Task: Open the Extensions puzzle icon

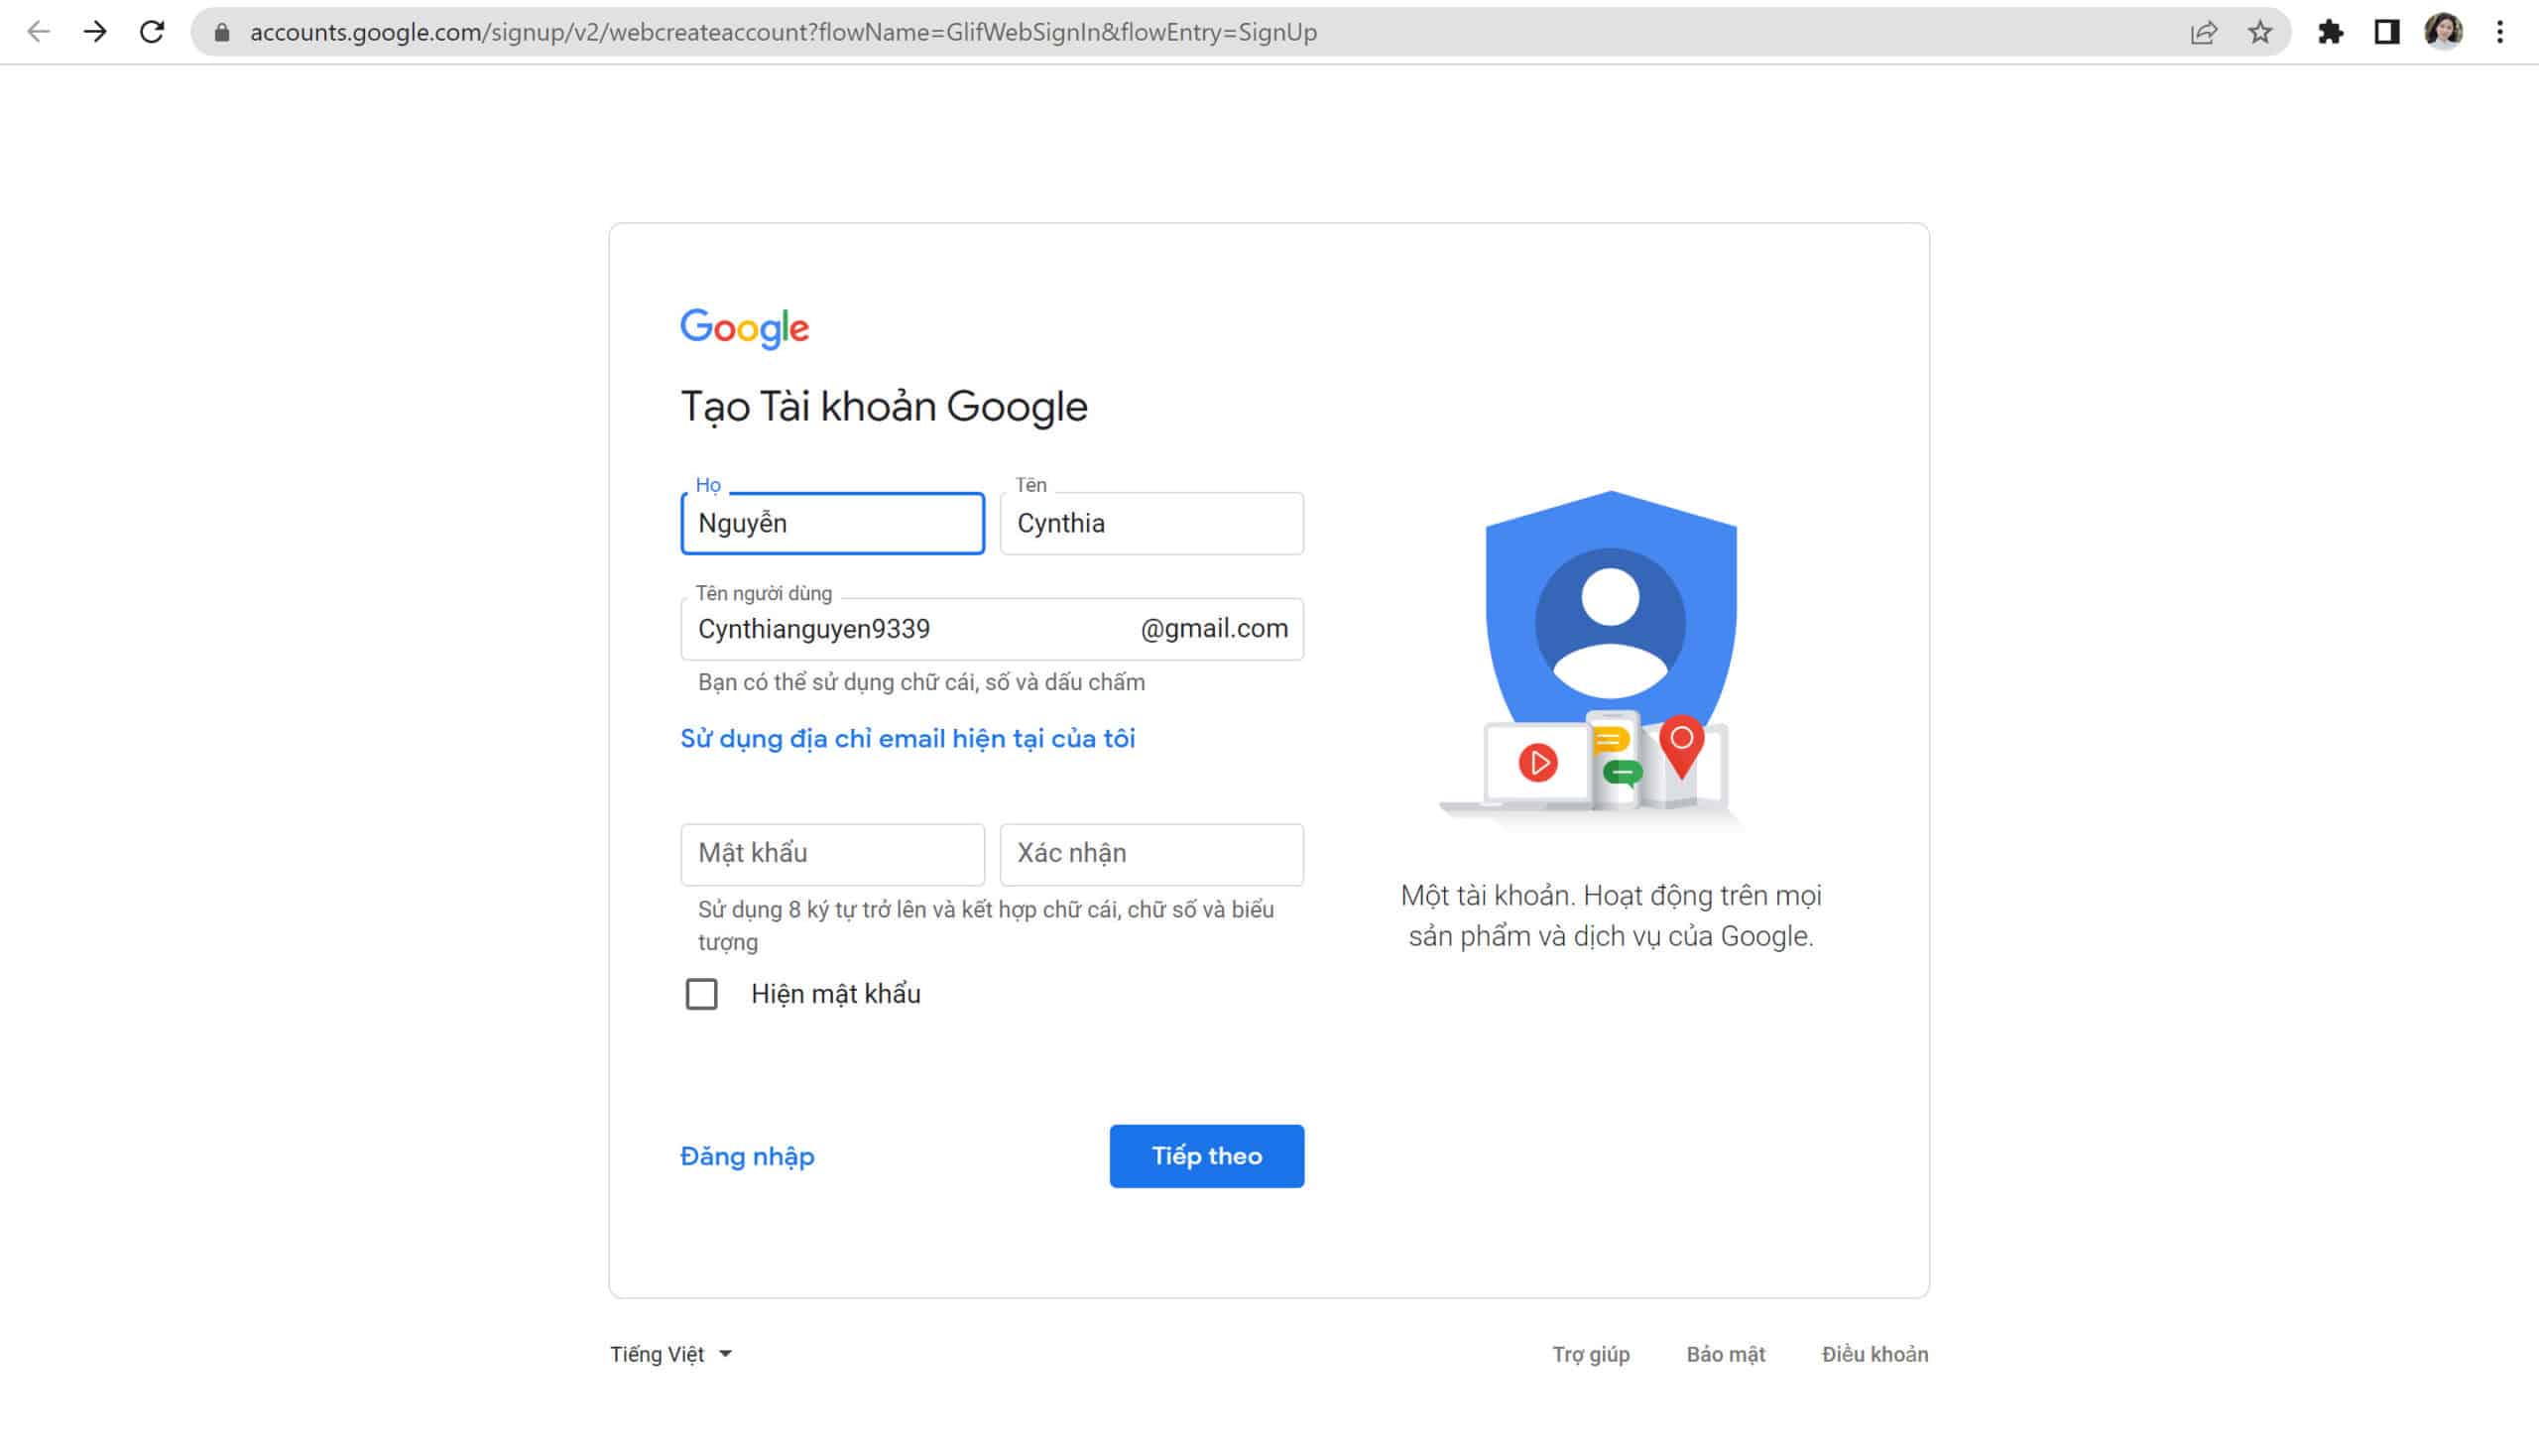Action: coord(2330,32)
